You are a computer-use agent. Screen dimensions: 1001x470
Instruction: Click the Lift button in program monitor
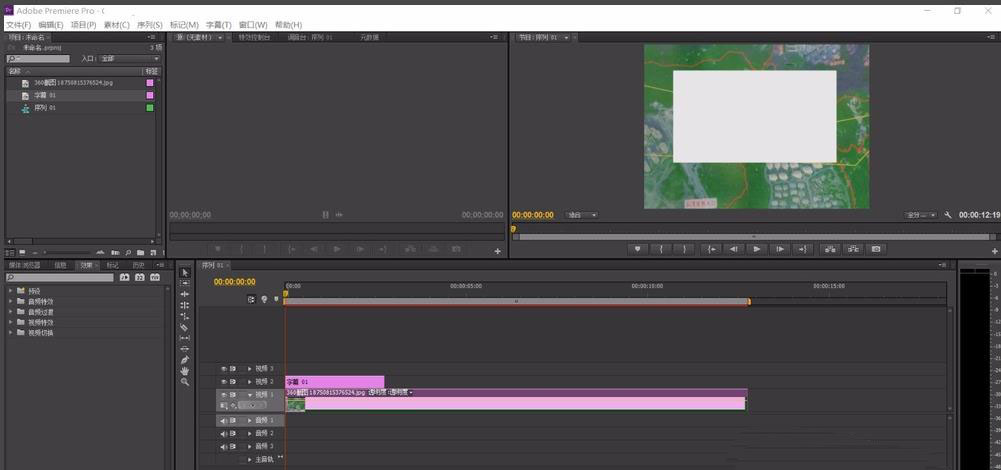(830, 249)
